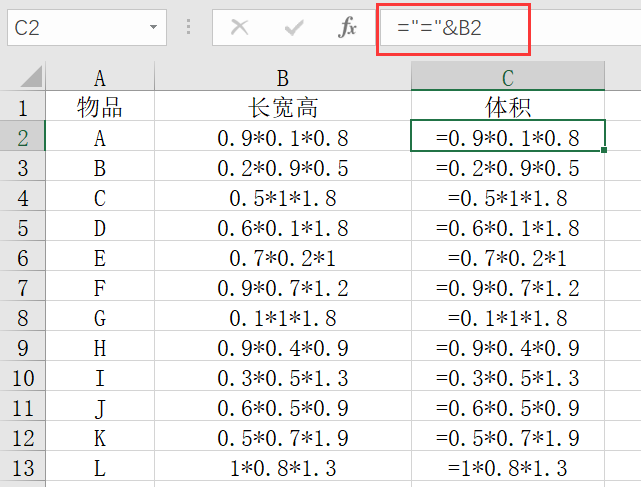Viewport: 641px width, 487px height.
Task: Select column C header
Action: 508,76
